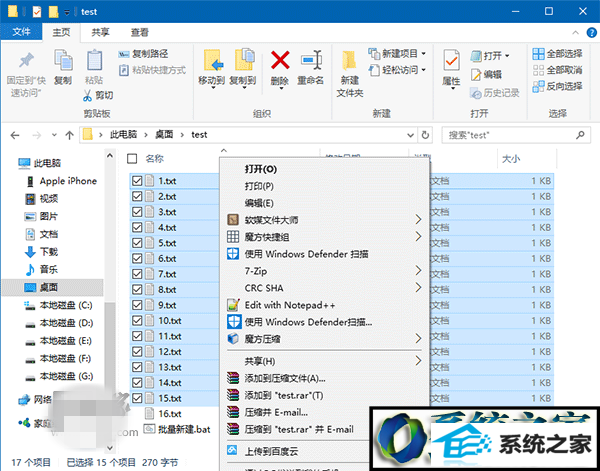
Task: Switch to the Share (共享) ribbon tab
Action: (100, 33)
